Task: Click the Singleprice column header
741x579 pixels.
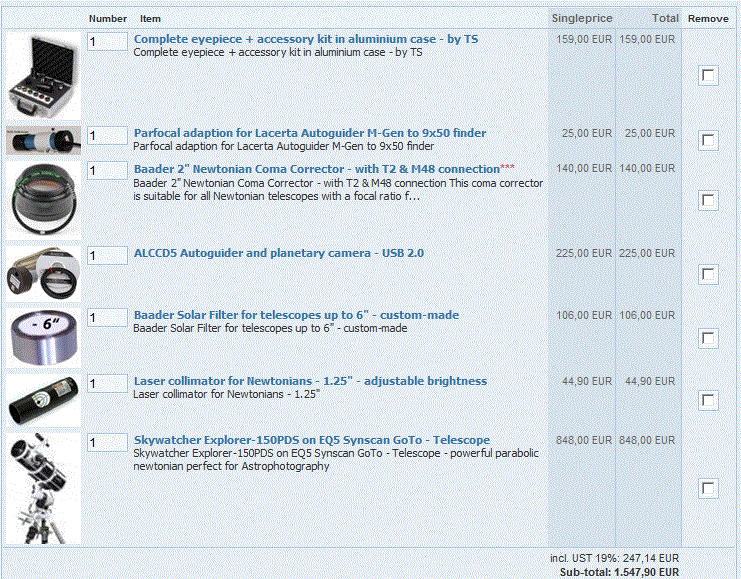Action: (x=582, y=18)
